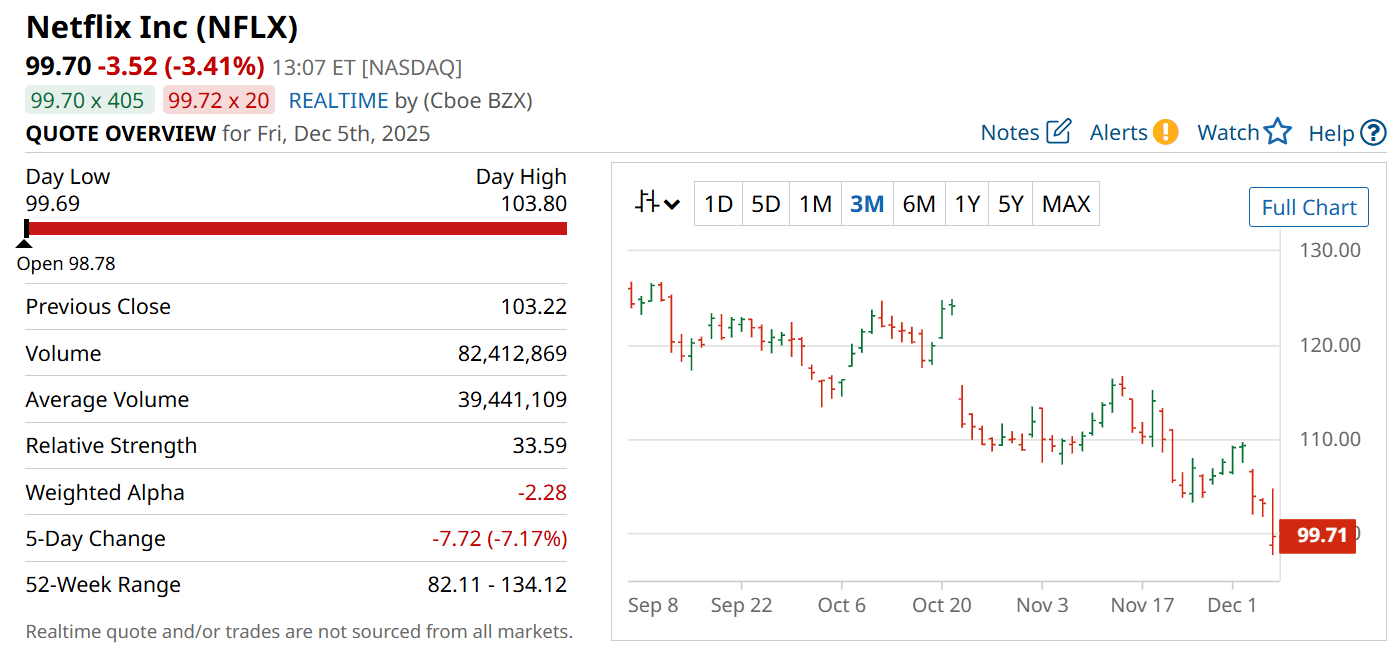Click the Watch star icon
The width and height of the screenshot is (1397, 650).
tap(1278, 132)
